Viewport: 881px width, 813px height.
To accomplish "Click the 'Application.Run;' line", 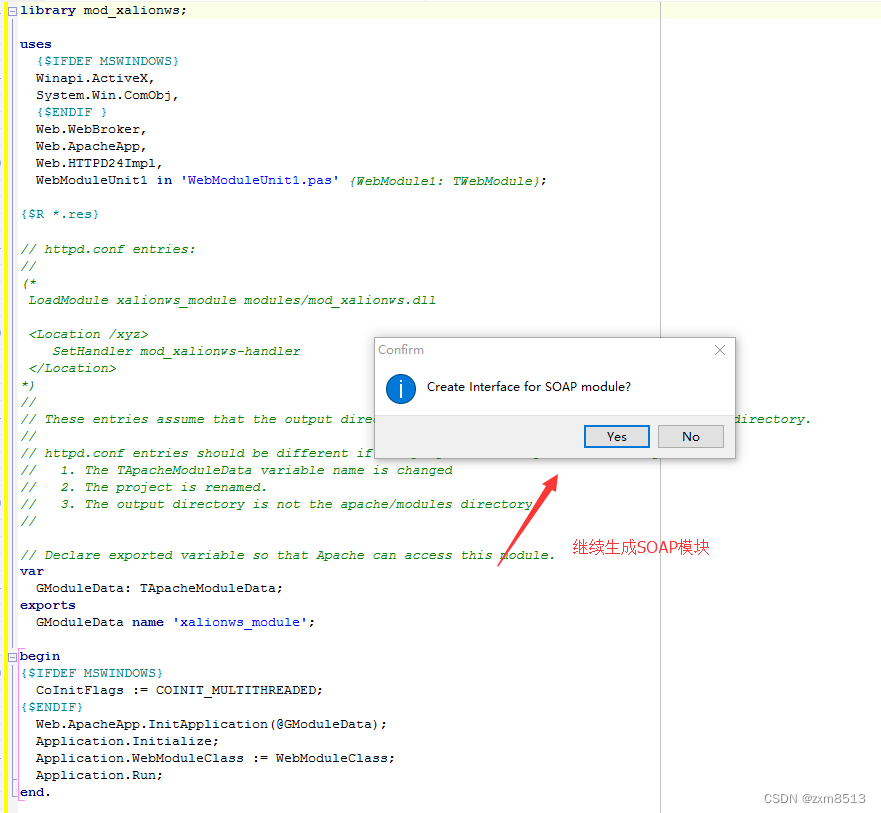I will click(x=99, y=775).
